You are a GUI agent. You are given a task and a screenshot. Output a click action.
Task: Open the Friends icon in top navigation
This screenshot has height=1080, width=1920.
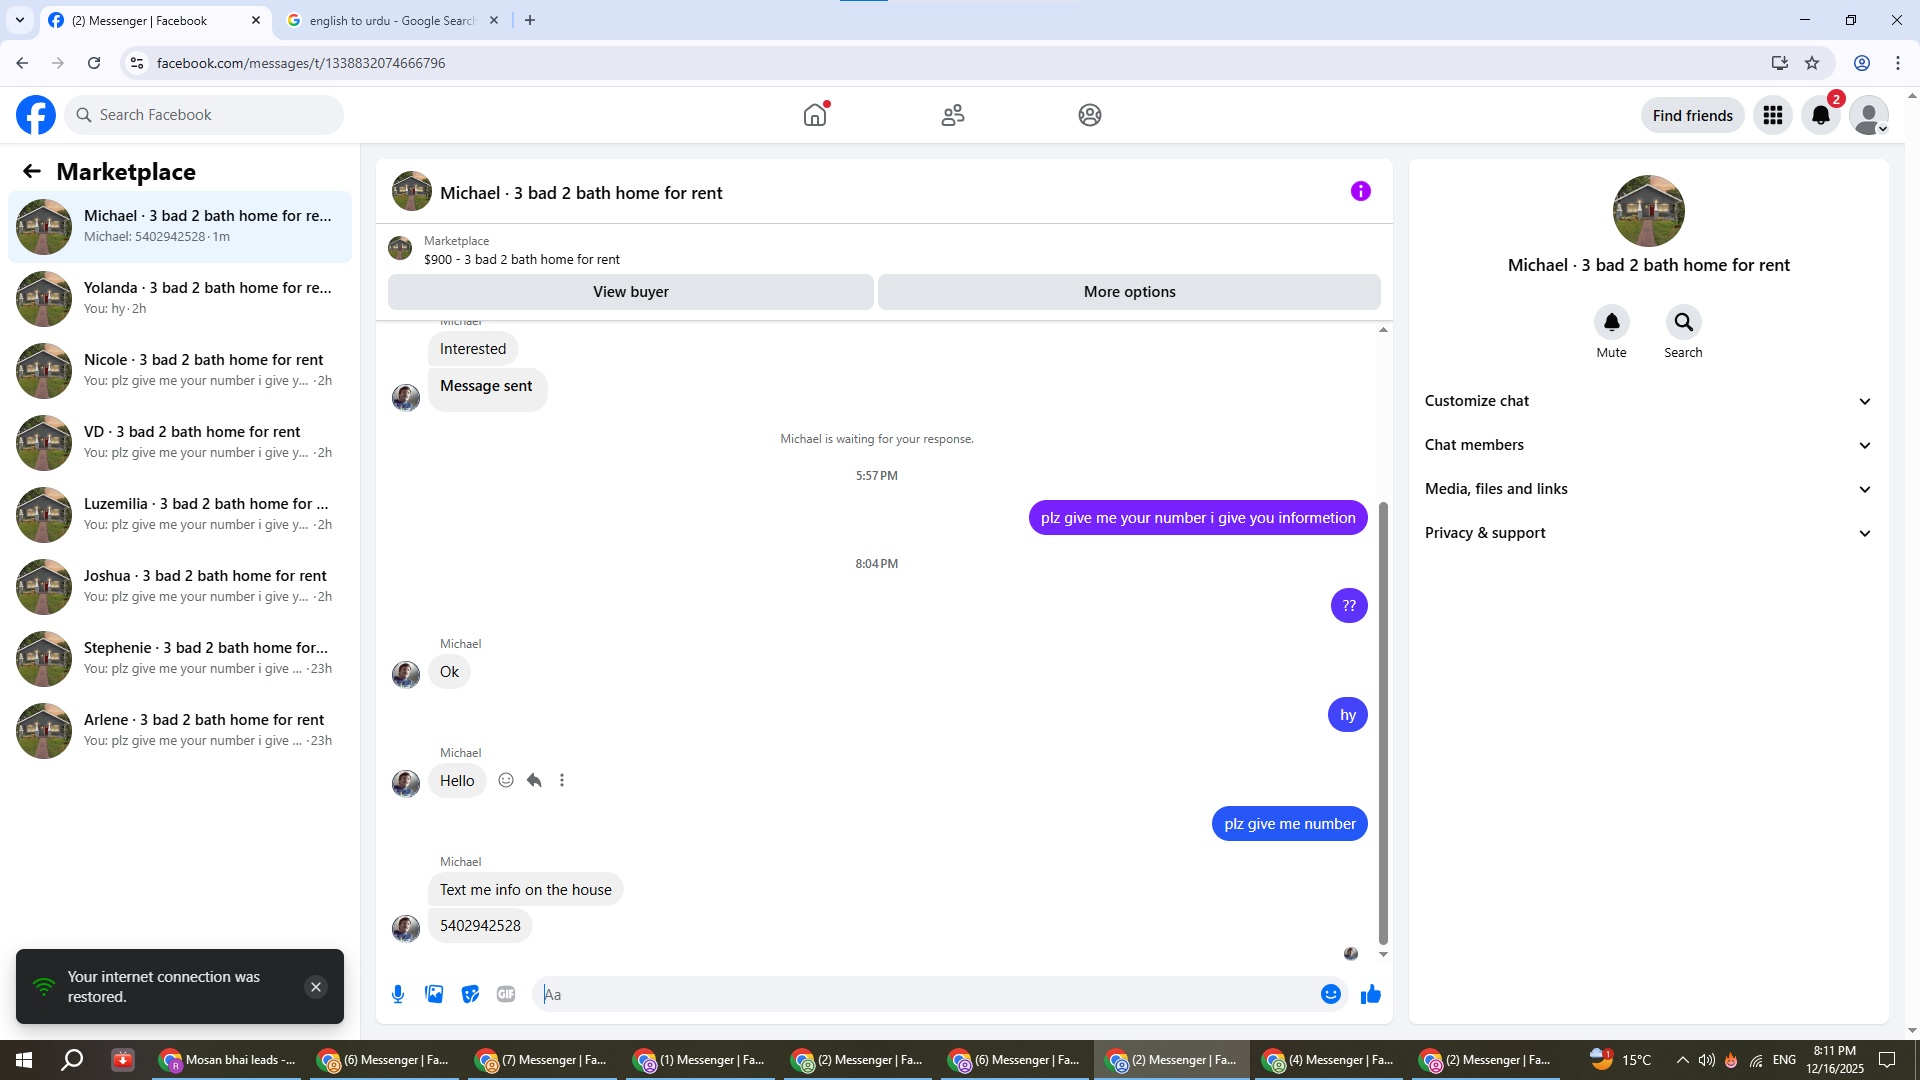point(953,115)
